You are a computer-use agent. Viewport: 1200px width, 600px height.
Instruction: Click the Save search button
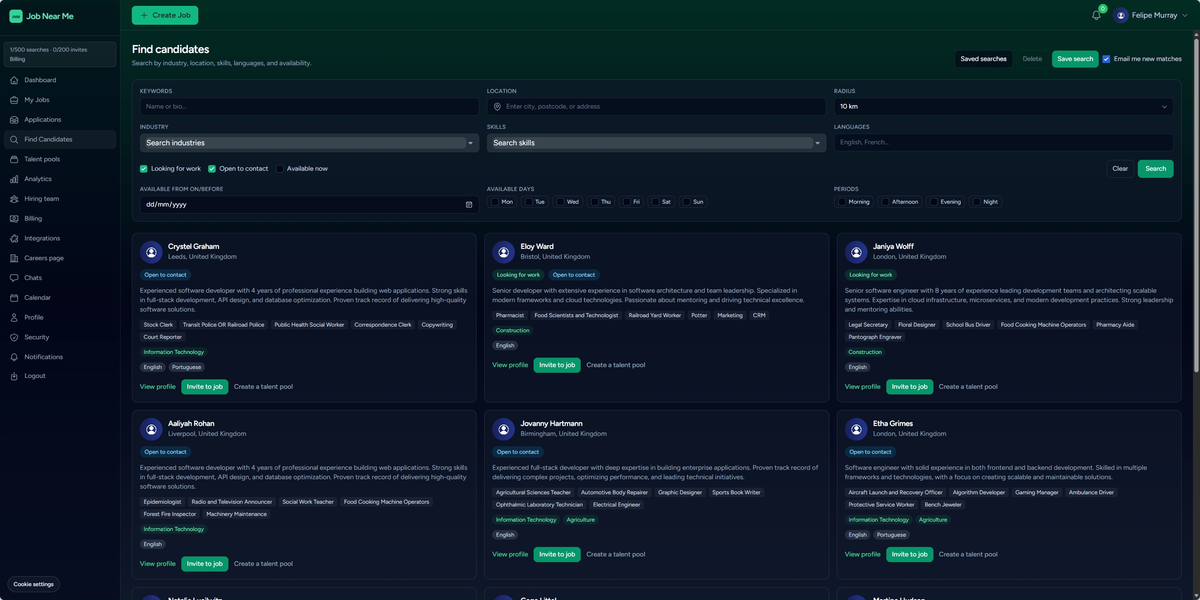[x=1075, y=59]
